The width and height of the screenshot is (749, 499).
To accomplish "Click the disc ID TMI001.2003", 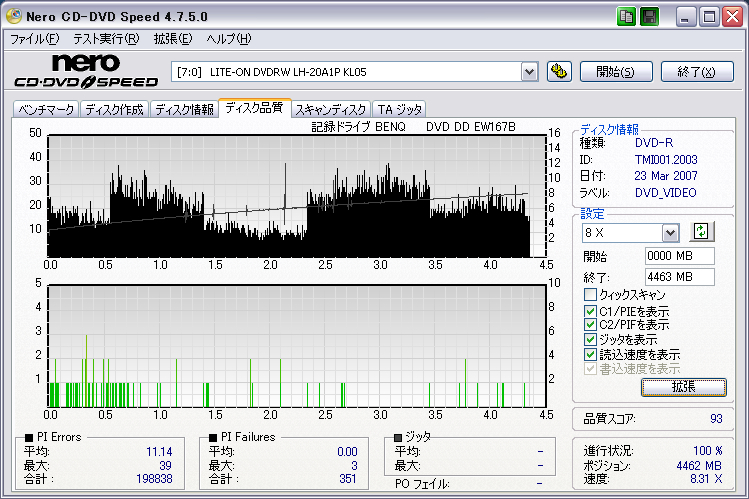I will click(666, 159).
